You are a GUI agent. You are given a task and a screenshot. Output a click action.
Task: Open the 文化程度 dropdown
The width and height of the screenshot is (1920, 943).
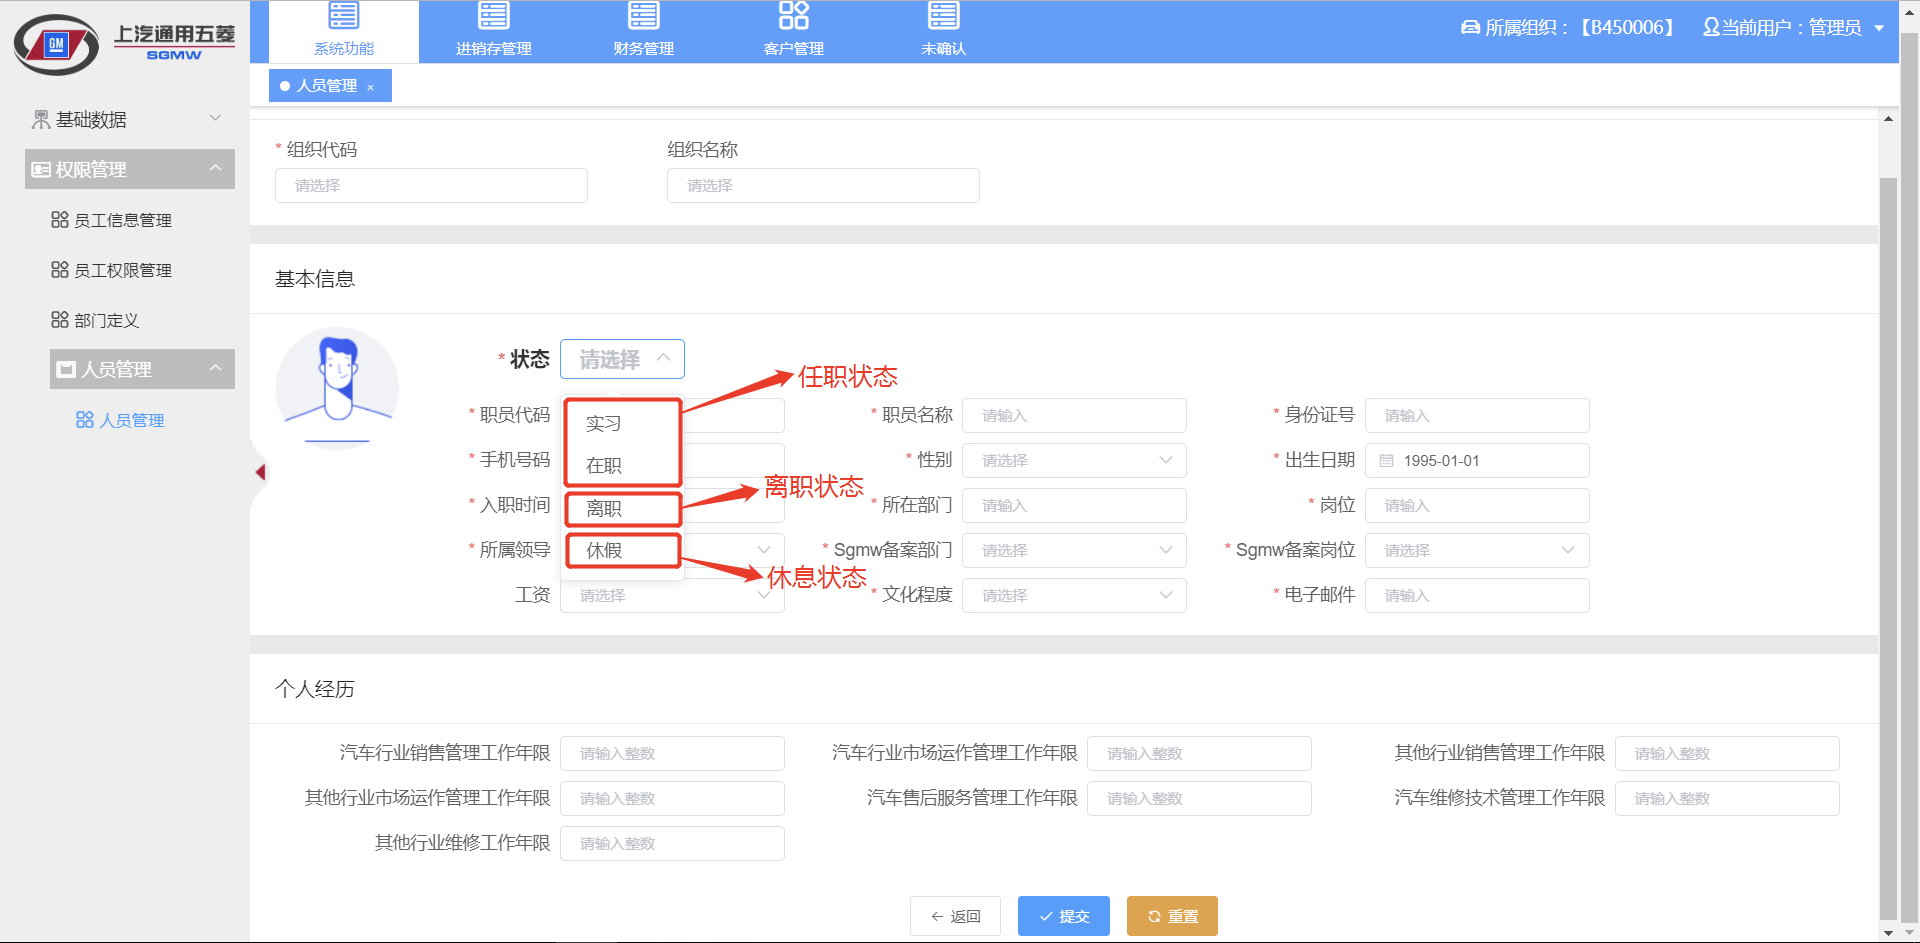point(1074,596)
